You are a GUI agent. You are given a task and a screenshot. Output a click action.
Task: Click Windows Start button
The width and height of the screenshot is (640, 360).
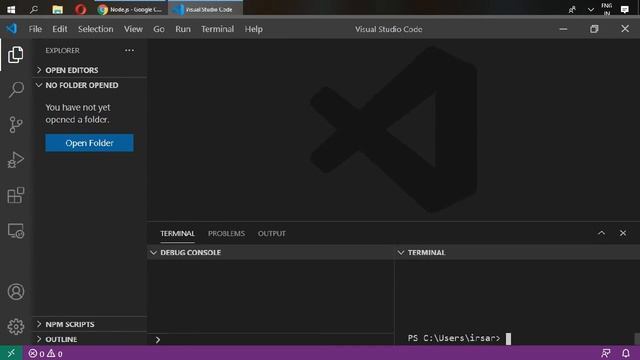(11, 9)
